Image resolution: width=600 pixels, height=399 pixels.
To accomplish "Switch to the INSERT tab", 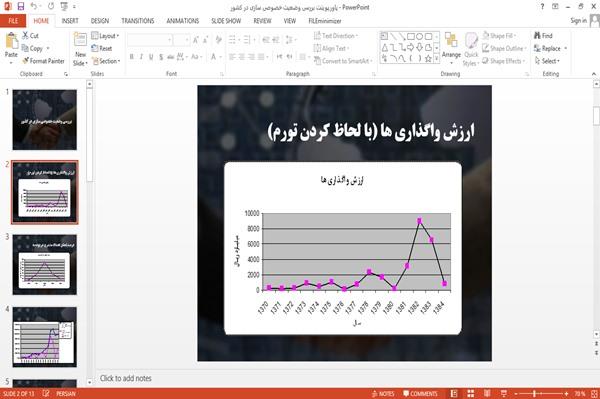I will [x=70, y=21].
